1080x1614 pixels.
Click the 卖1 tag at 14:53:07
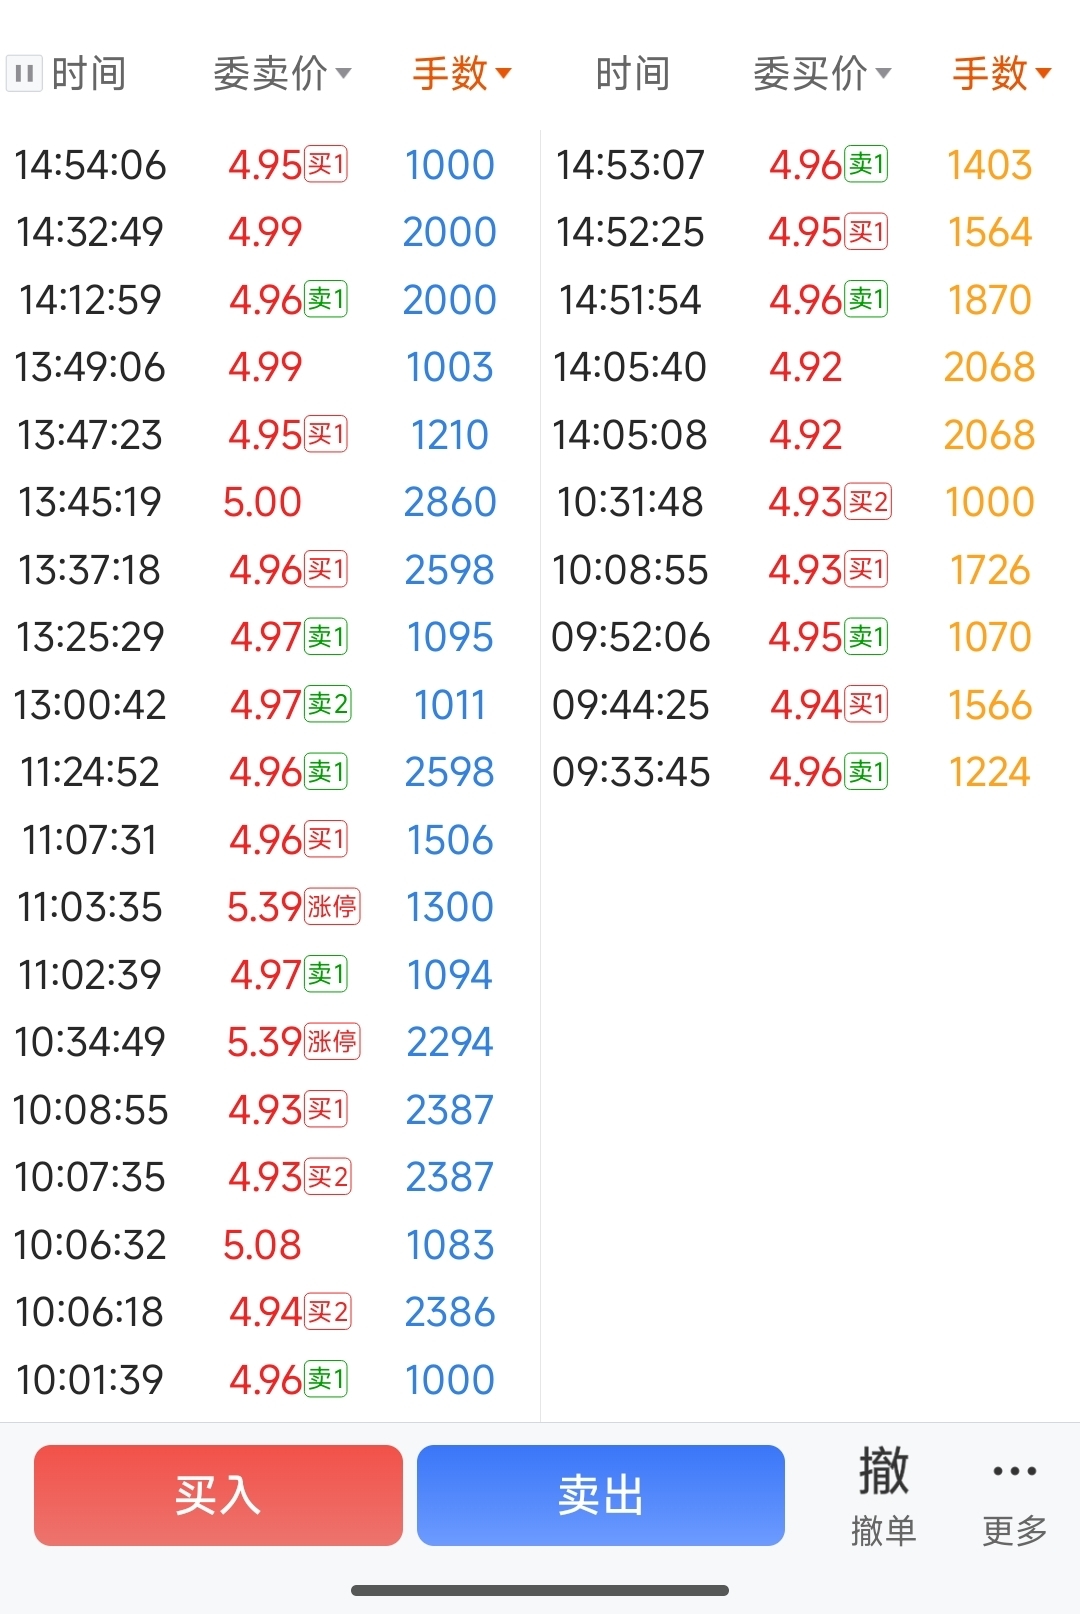(x=866, y=164)
